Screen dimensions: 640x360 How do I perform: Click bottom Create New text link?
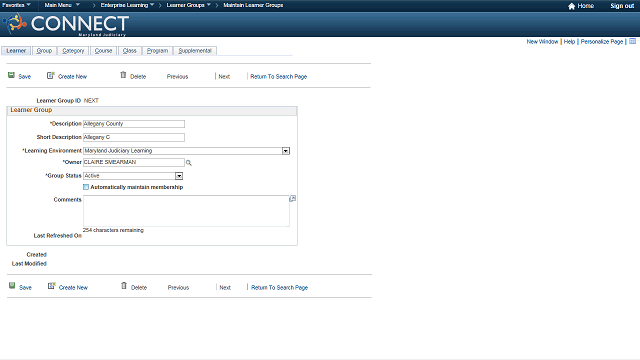click(73, 288)
